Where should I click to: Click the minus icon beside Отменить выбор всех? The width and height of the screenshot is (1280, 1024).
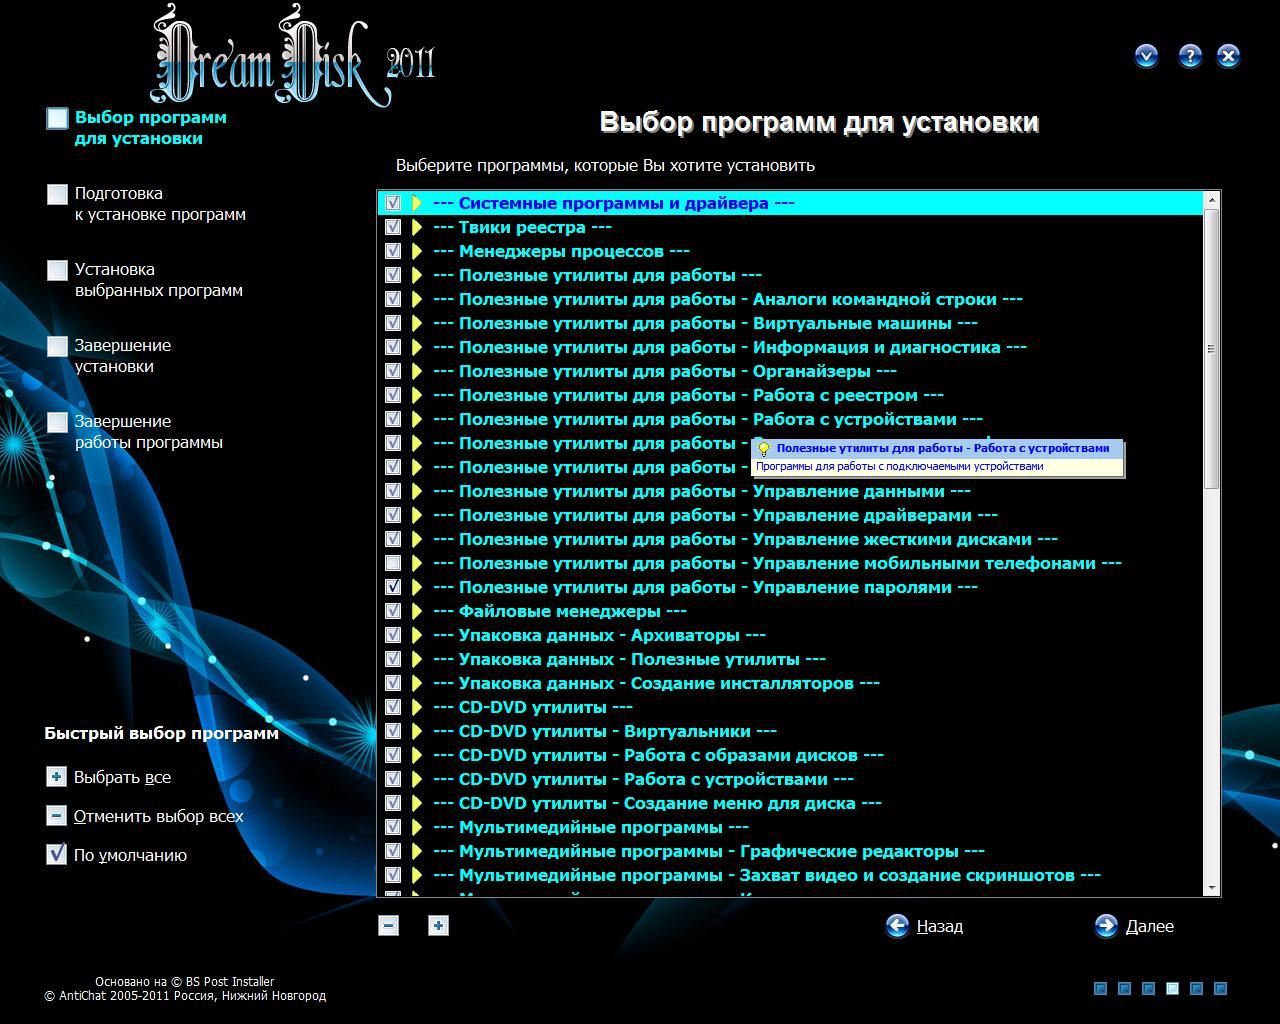(x=57, y=816)
